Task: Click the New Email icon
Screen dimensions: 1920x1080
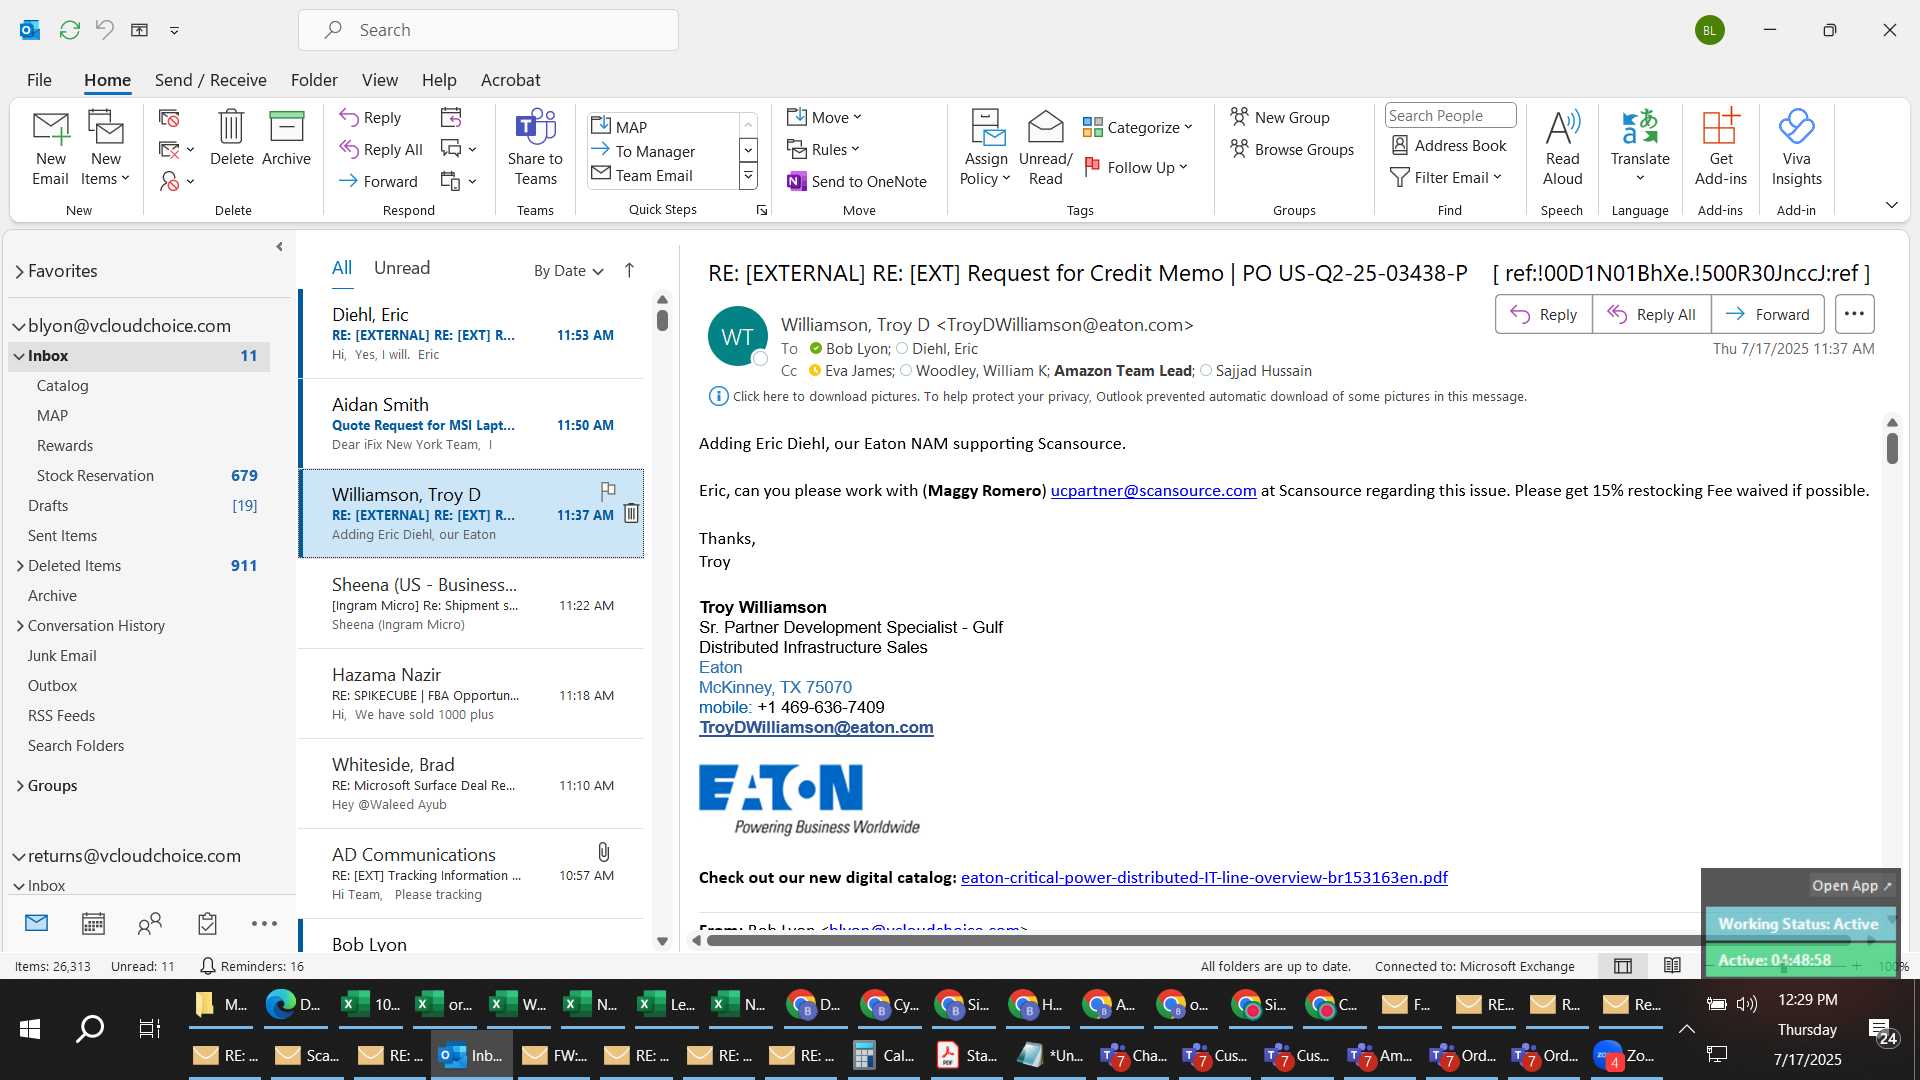Action: [x=50, y=148]
